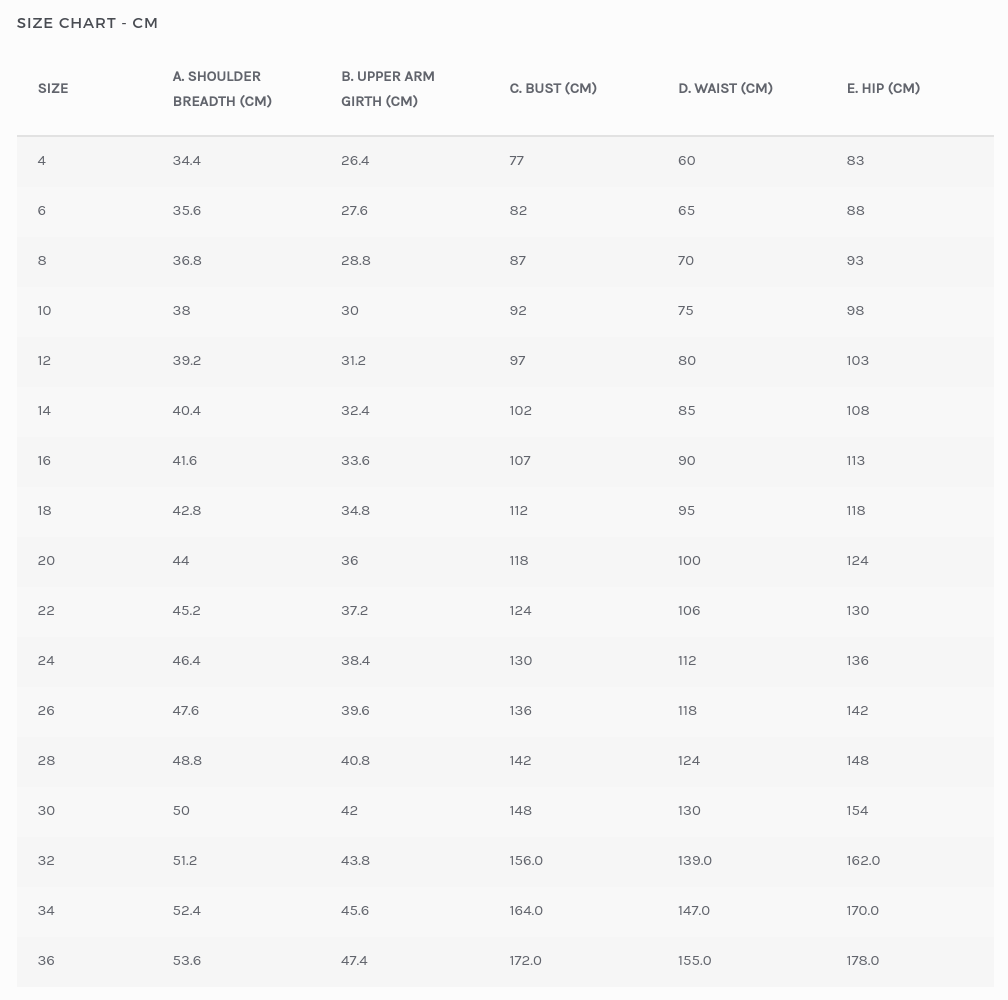Screen dimensions: 1008x1000
Task: Select upper arm girth value 39.6
Action: click(x=356, y=710)
